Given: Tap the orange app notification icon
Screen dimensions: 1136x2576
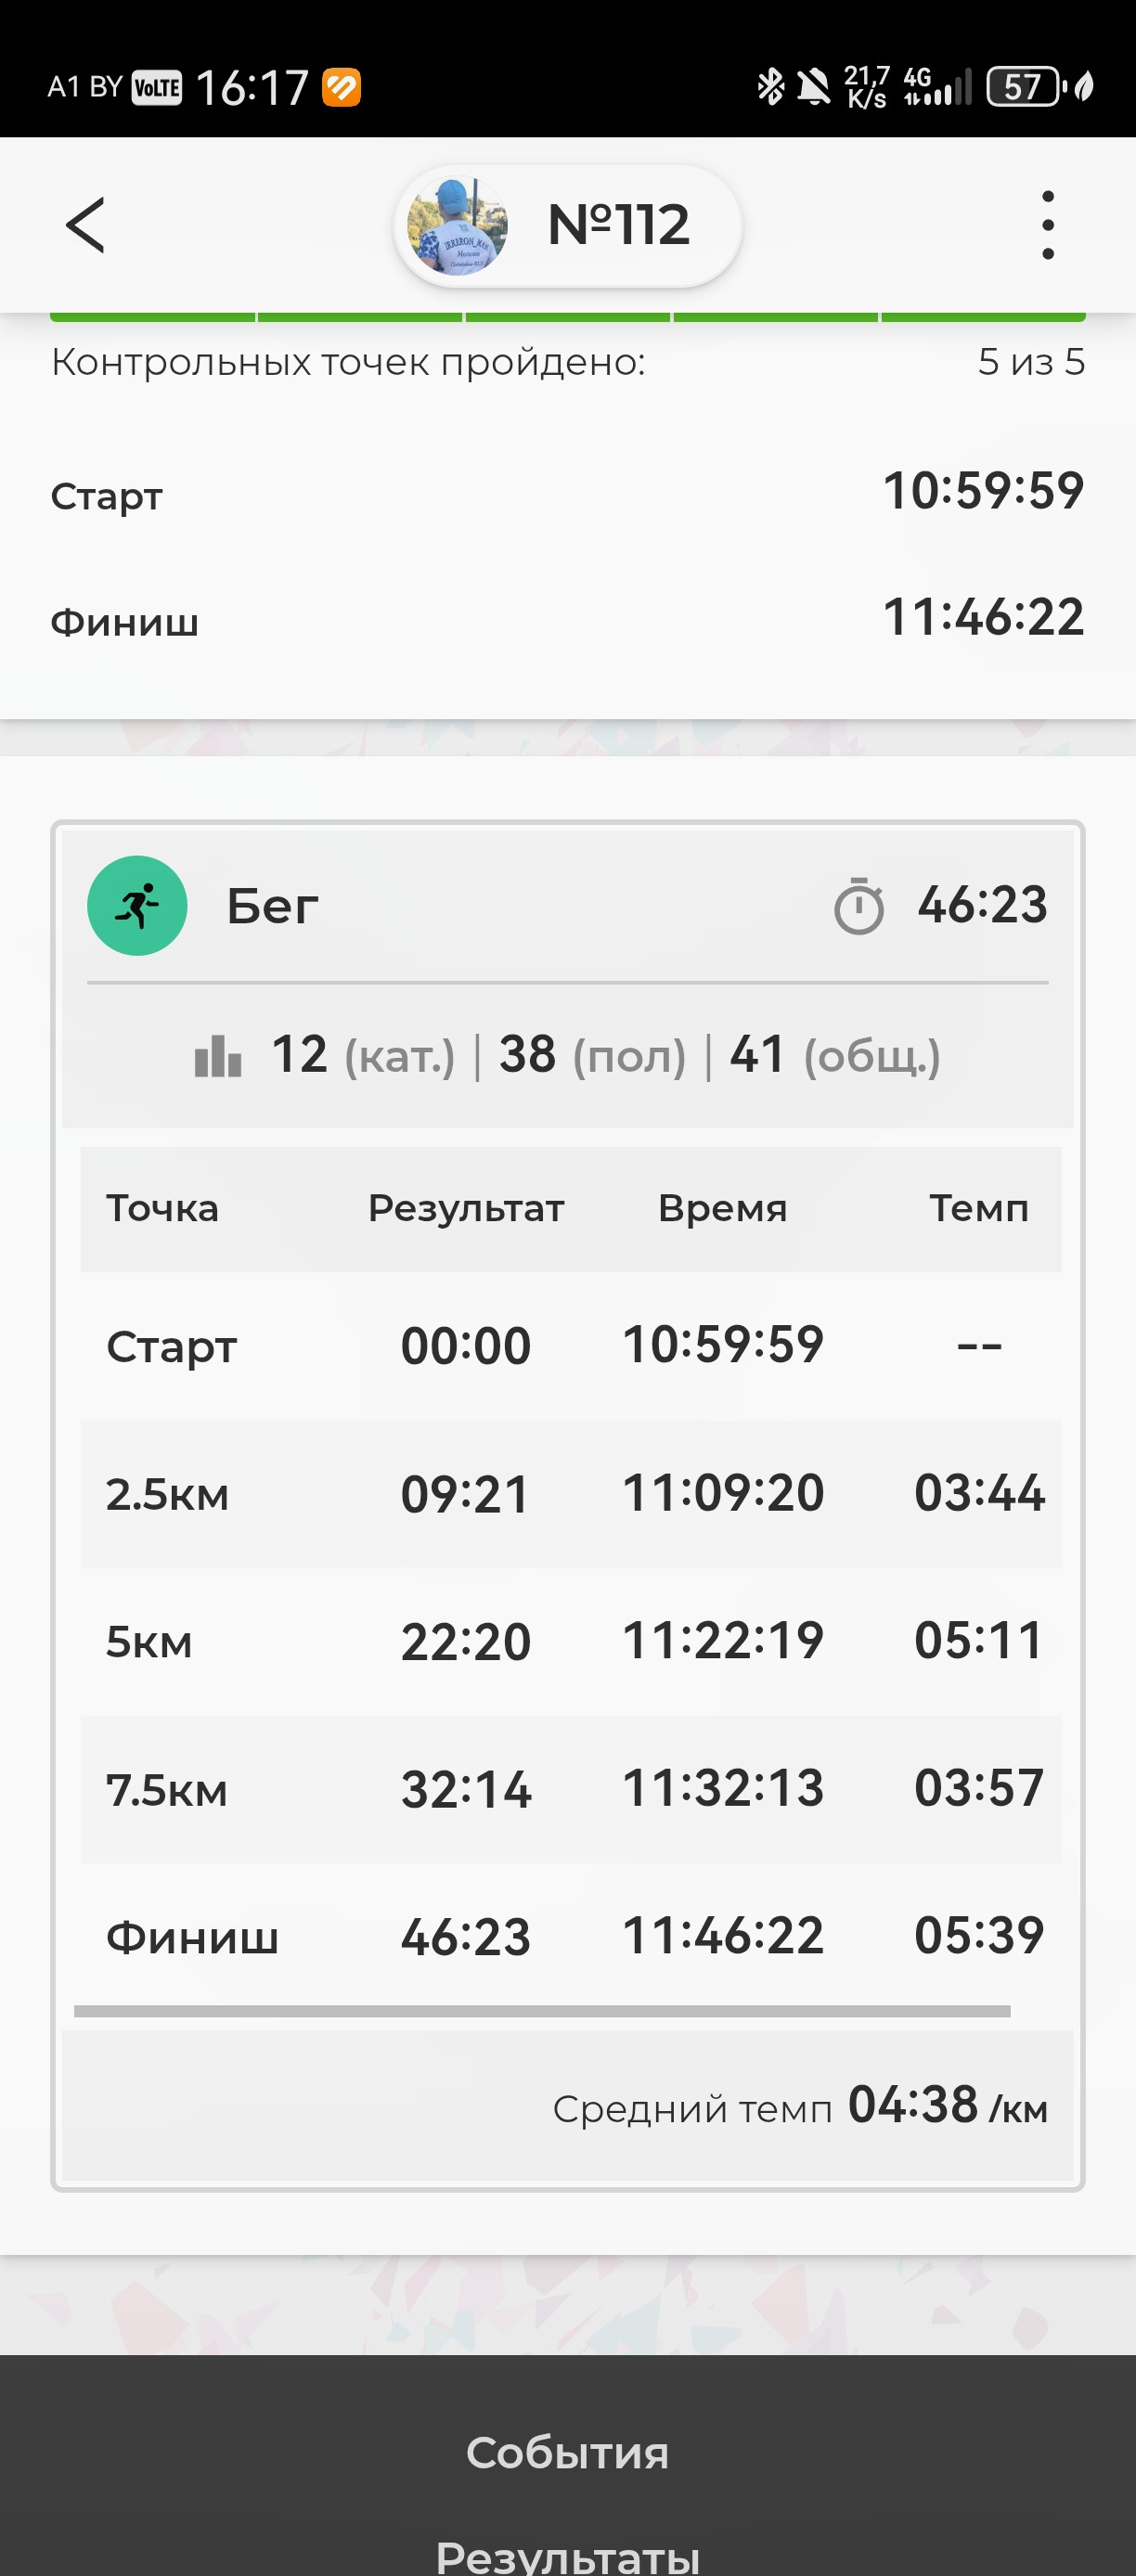Looking at the screenshot, I should [341, 87].
